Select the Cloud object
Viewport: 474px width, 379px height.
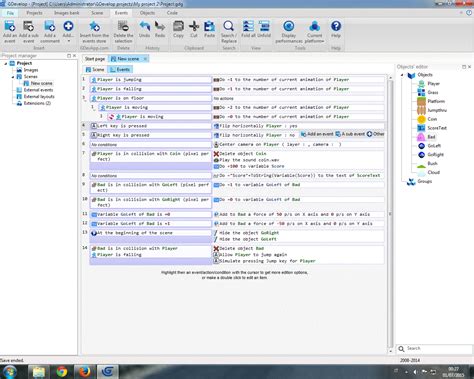pos(433,172)
